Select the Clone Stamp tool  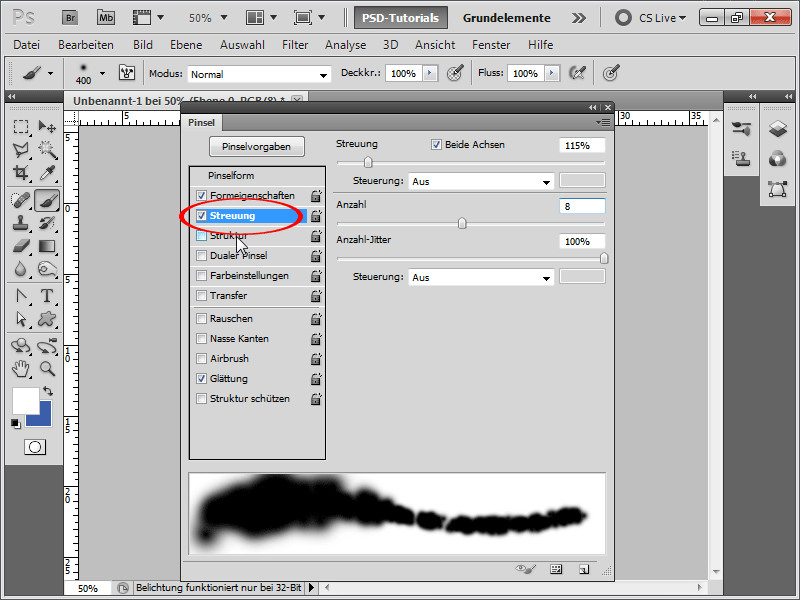(21, 223)
